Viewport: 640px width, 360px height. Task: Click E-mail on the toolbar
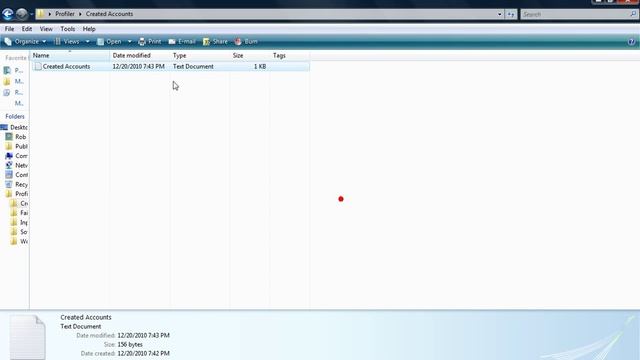pyautogui.click(x=182, y=42)
